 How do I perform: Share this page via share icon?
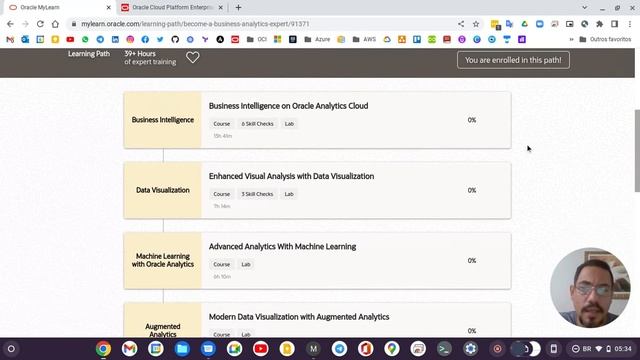(461, 24)
